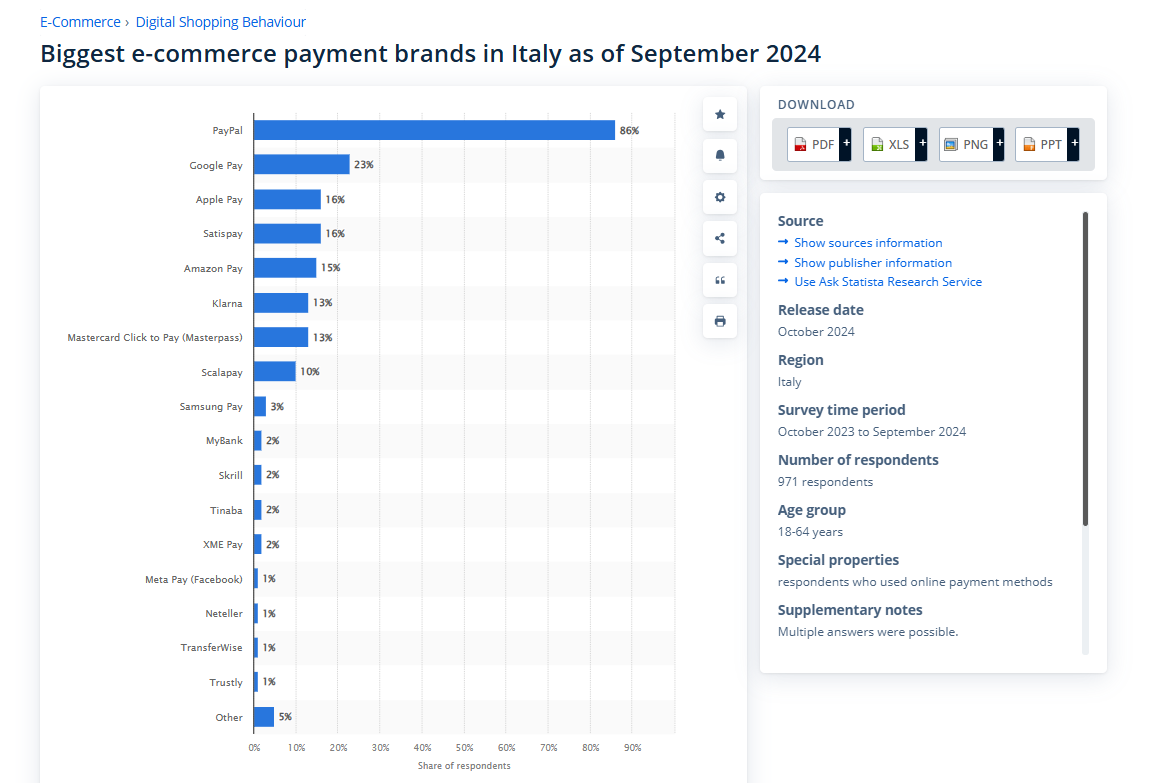
Task: Click the info panel vertical scrollbar
Action: pos(1085,368)
